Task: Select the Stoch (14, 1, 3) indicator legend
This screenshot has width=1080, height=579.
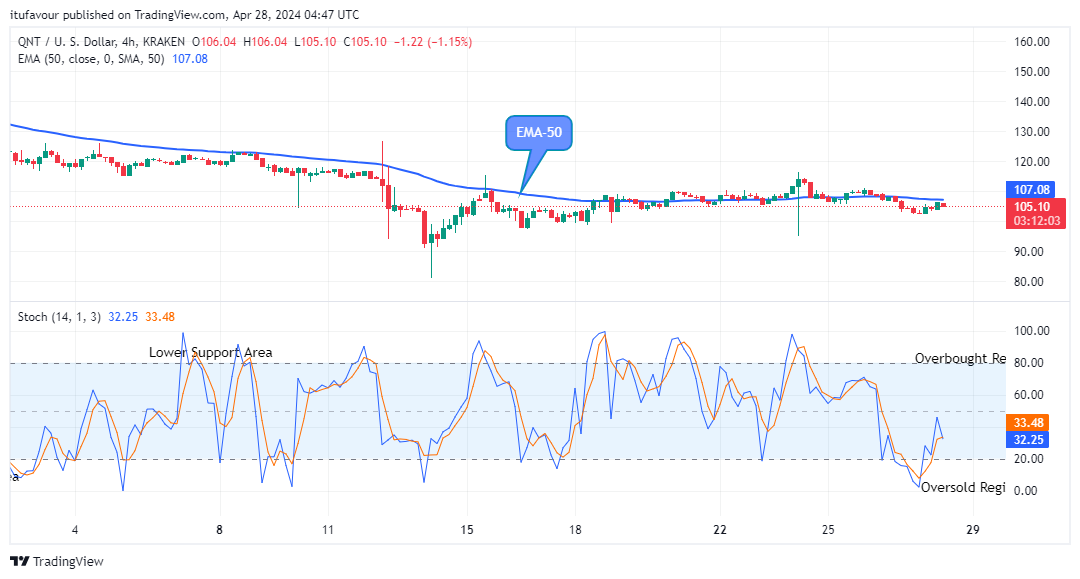Action: pos(59,317)
